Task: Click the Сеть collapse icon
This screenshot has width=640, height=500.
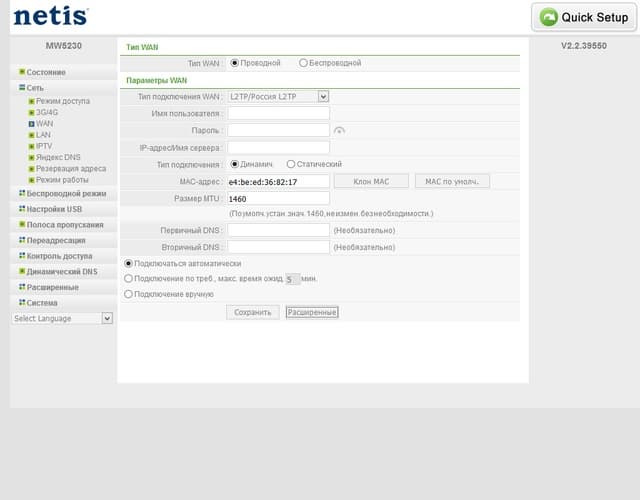Action: [x=22, y=87]
